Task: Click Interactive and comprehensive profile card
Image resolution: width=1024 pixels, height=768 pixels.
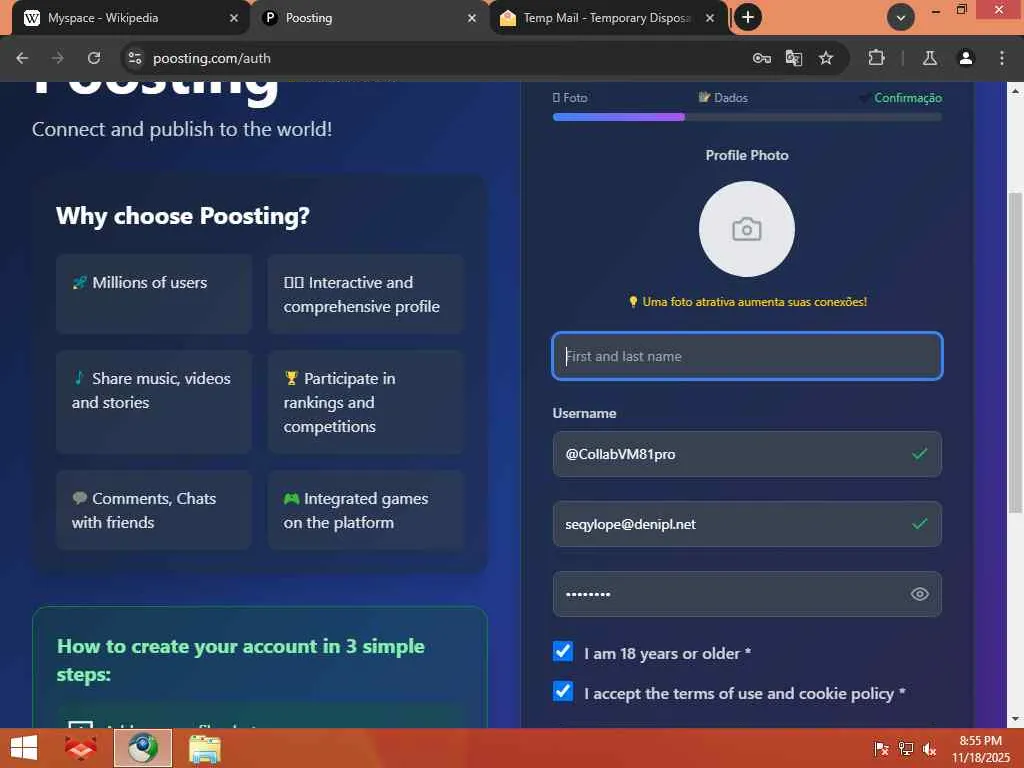Action: click(366, 294)
